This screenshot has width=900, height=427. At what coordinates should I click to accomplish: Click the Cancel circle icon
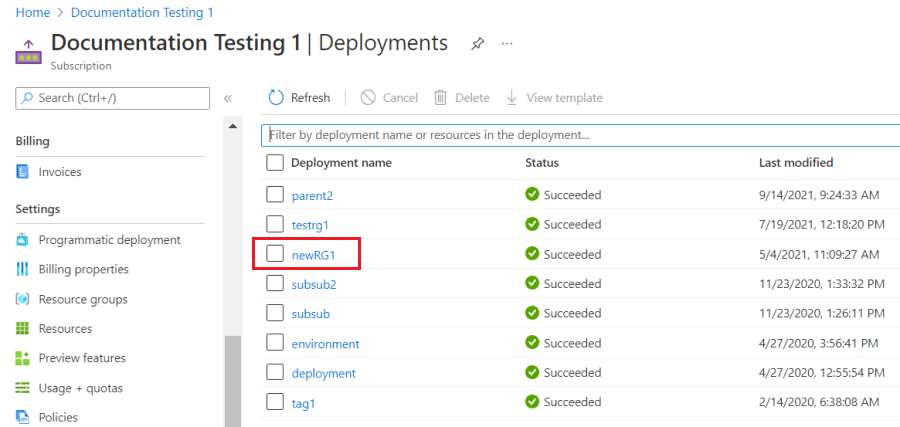[368, 98]
